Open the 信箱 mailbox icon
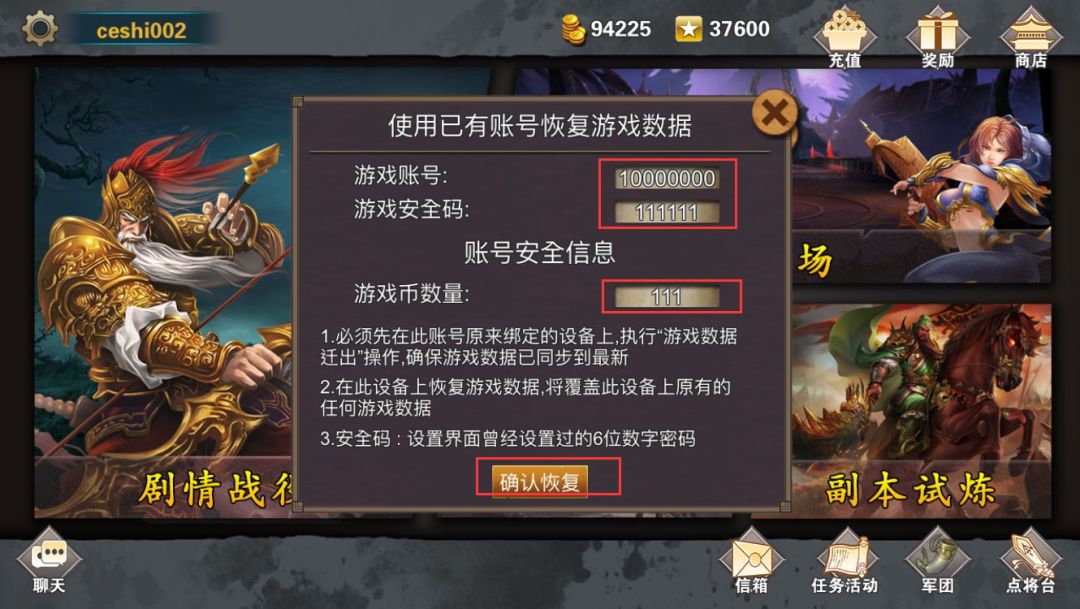 click(x=751, y=561)
